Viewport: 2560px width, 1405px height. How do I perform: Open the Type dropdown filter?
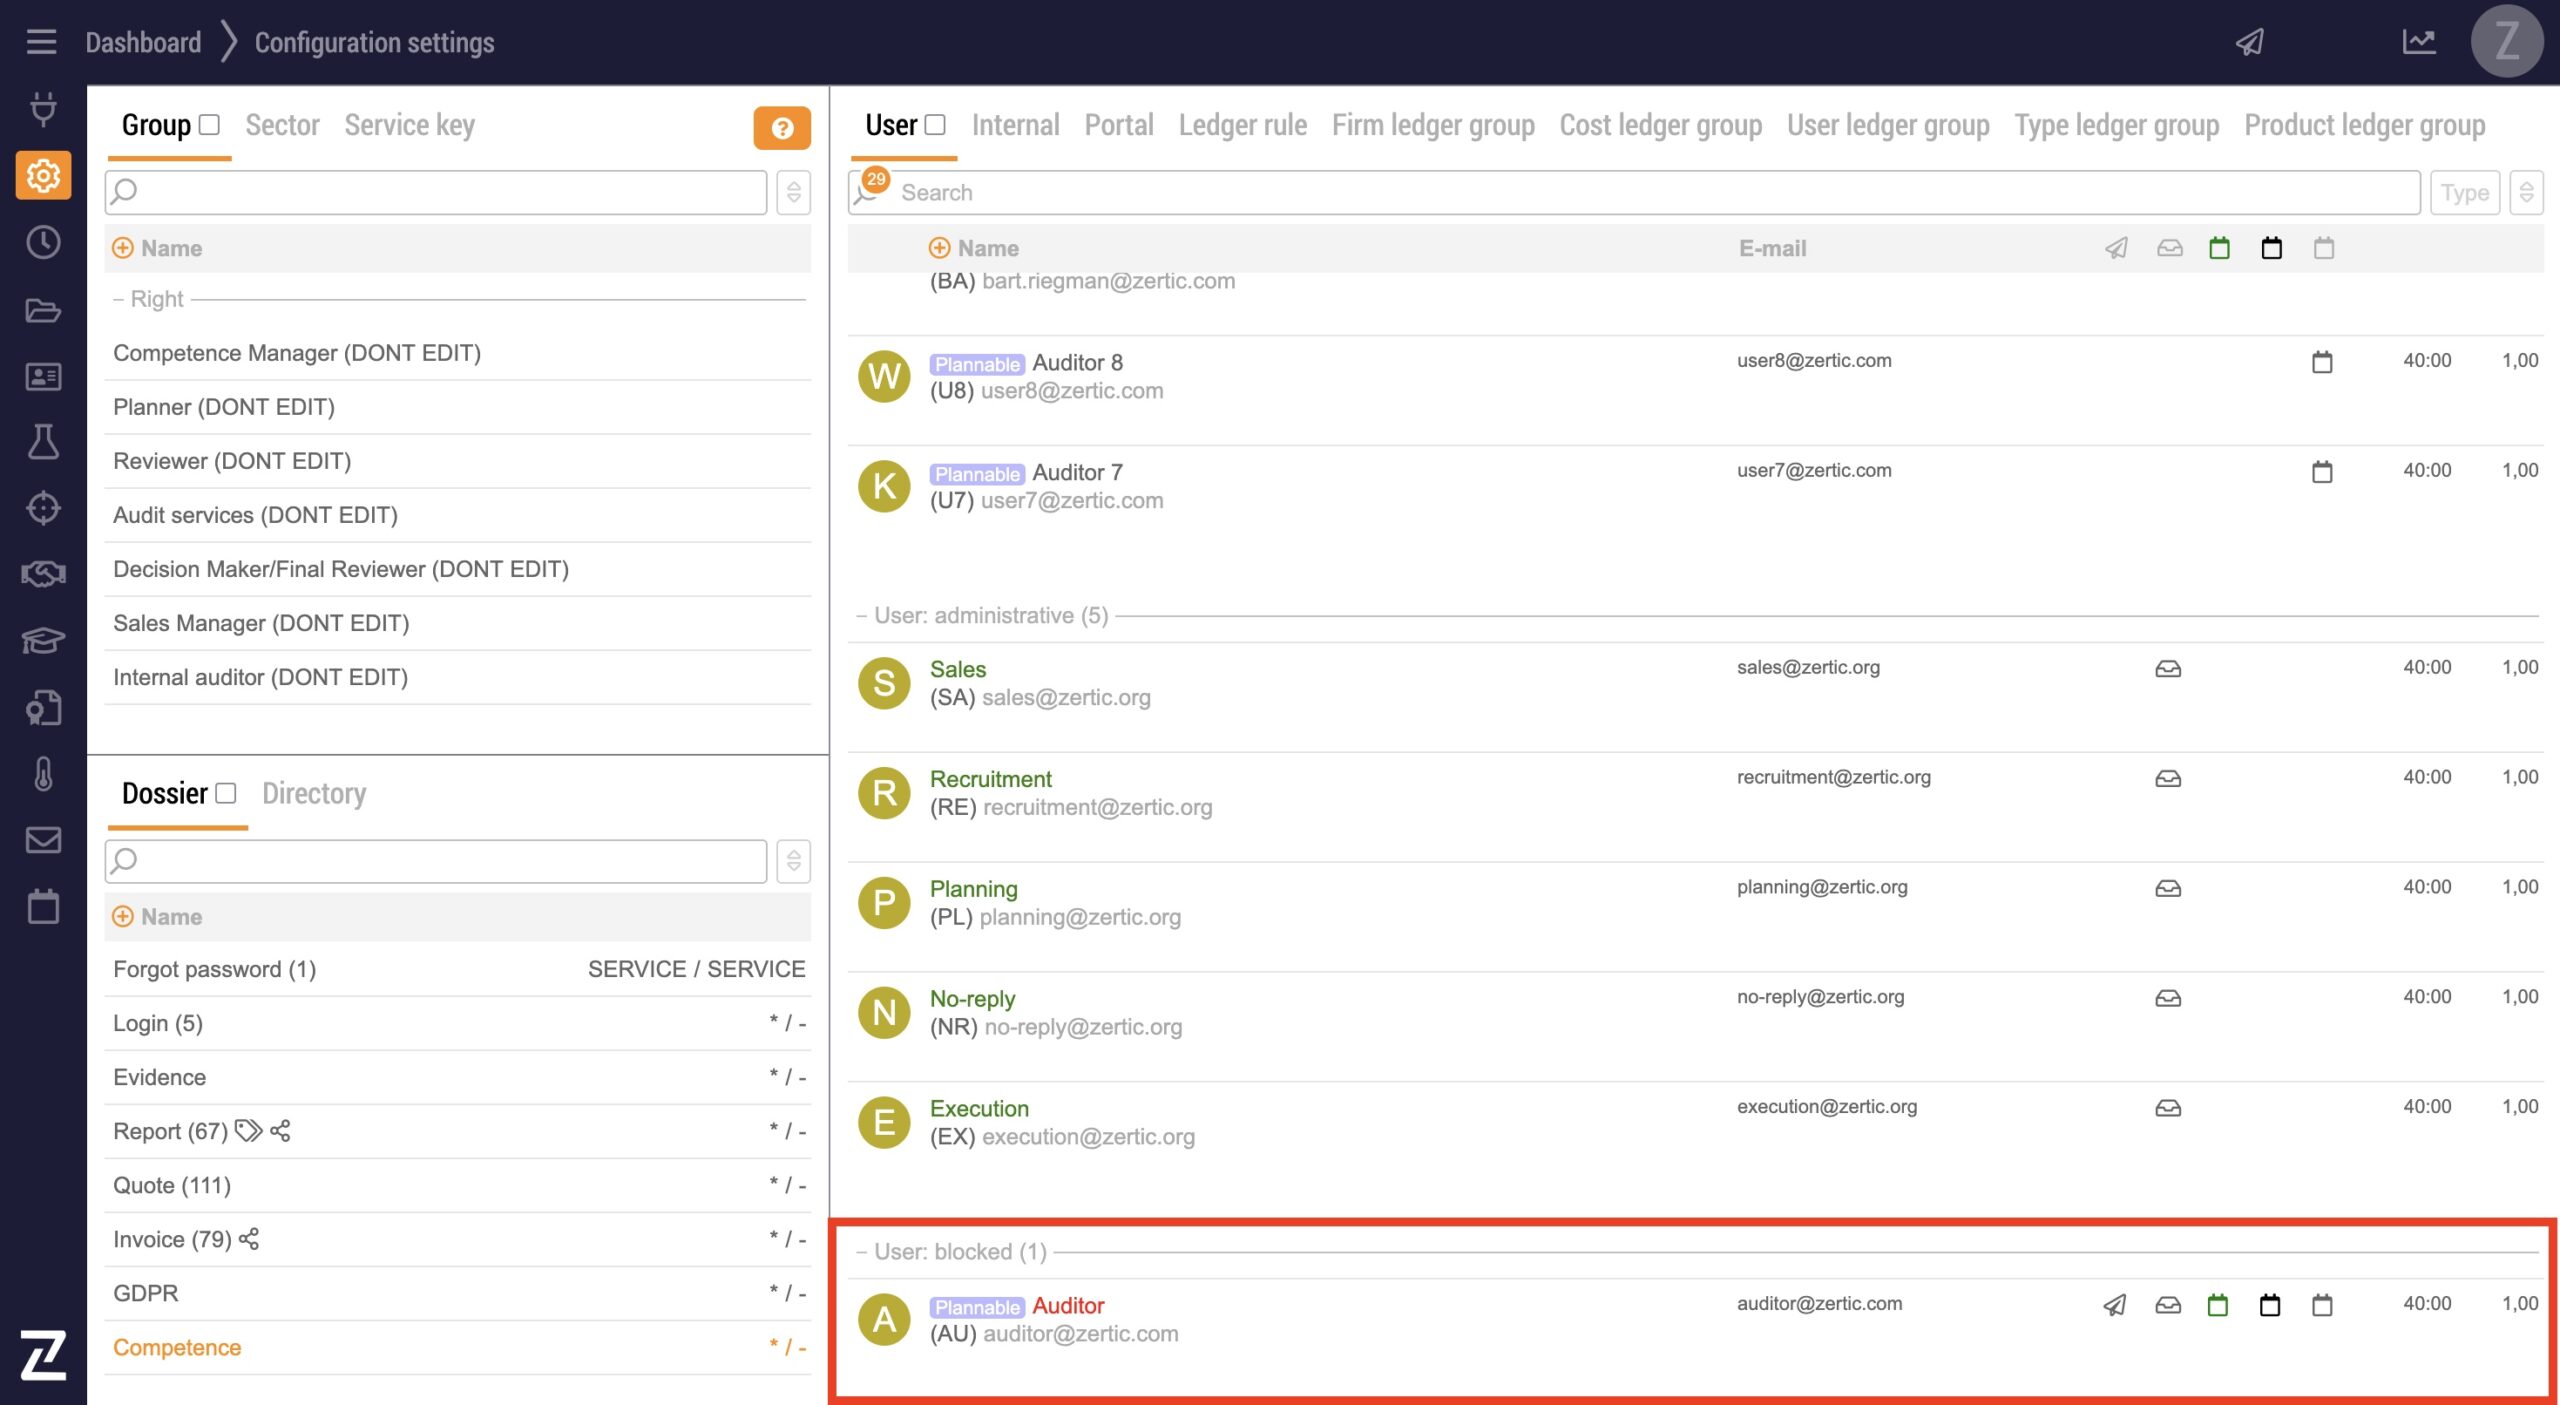[x=2464, y=192]
